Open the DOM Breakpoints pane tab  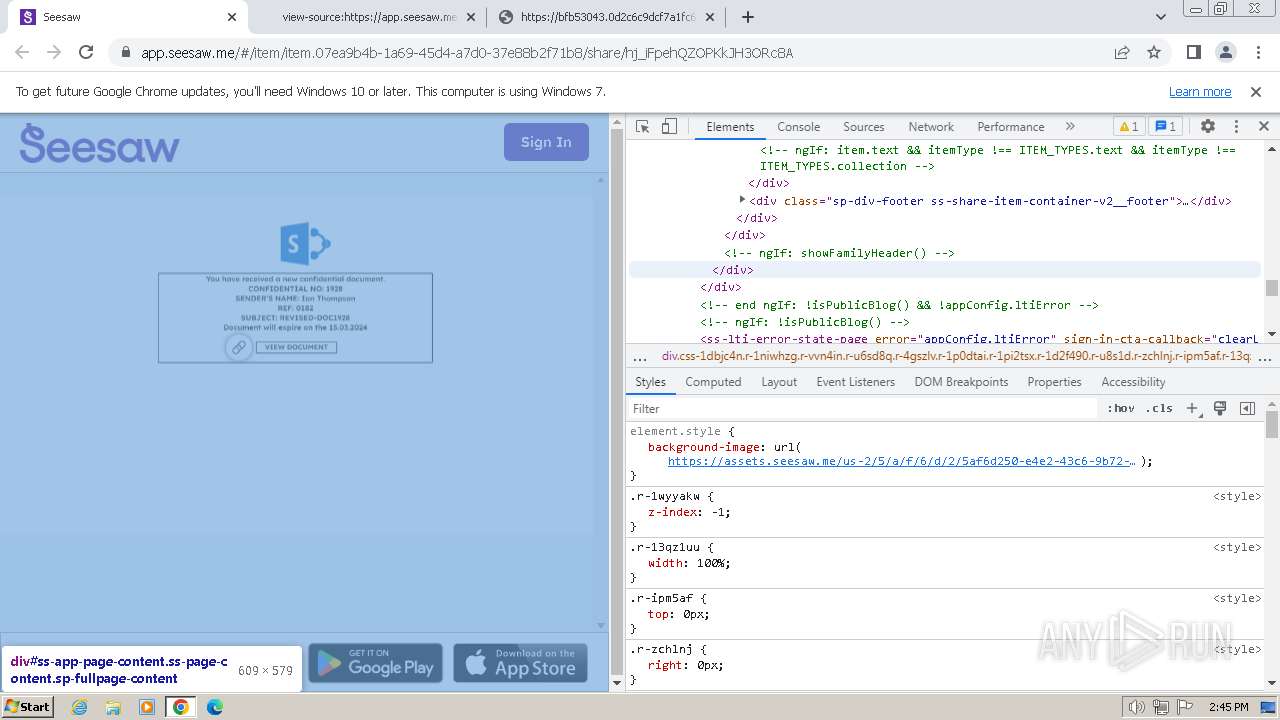[x=961, y=382]
